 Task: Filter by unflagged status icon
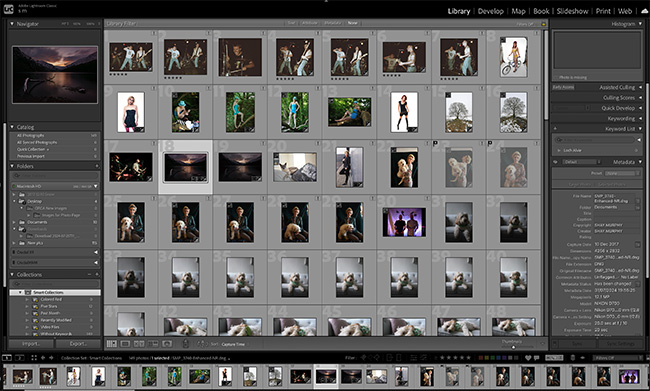[370, 357]
